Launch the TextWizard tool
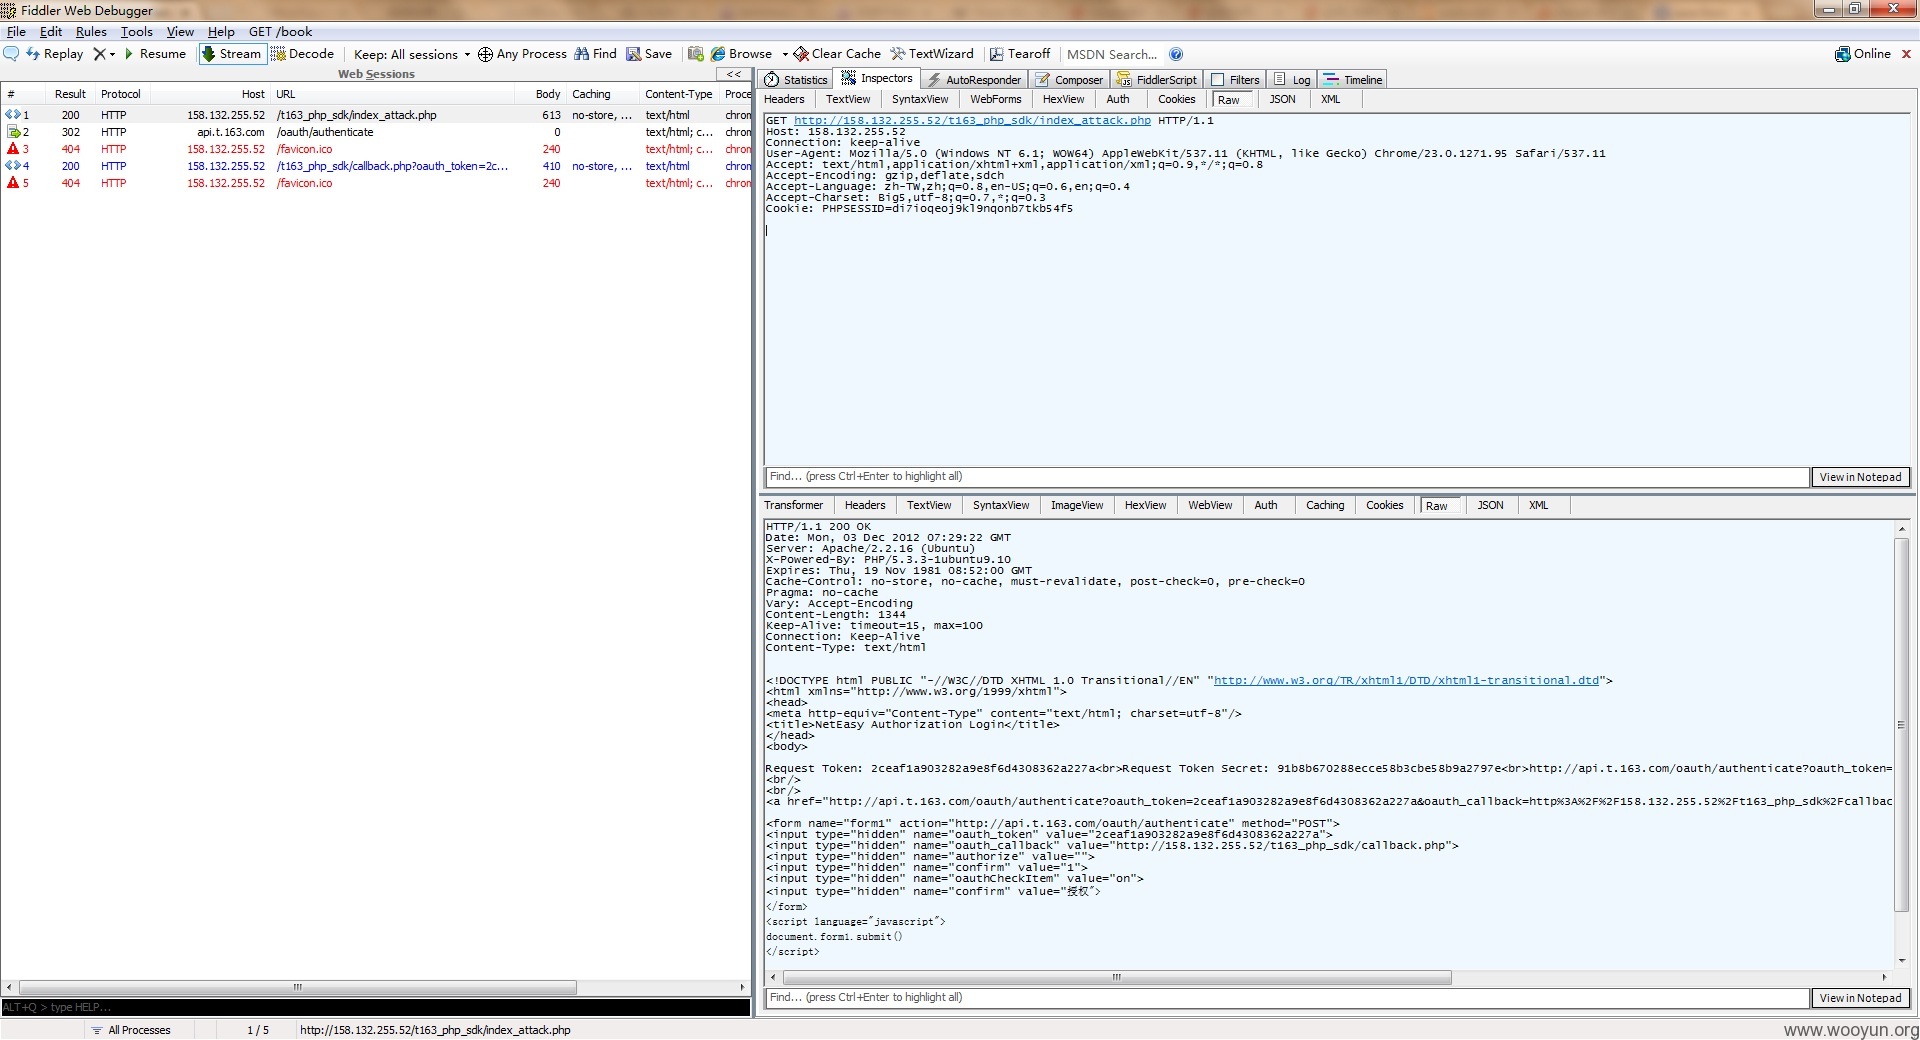The height and width of the screenshot is (1040, 1920). click(932, 54)
